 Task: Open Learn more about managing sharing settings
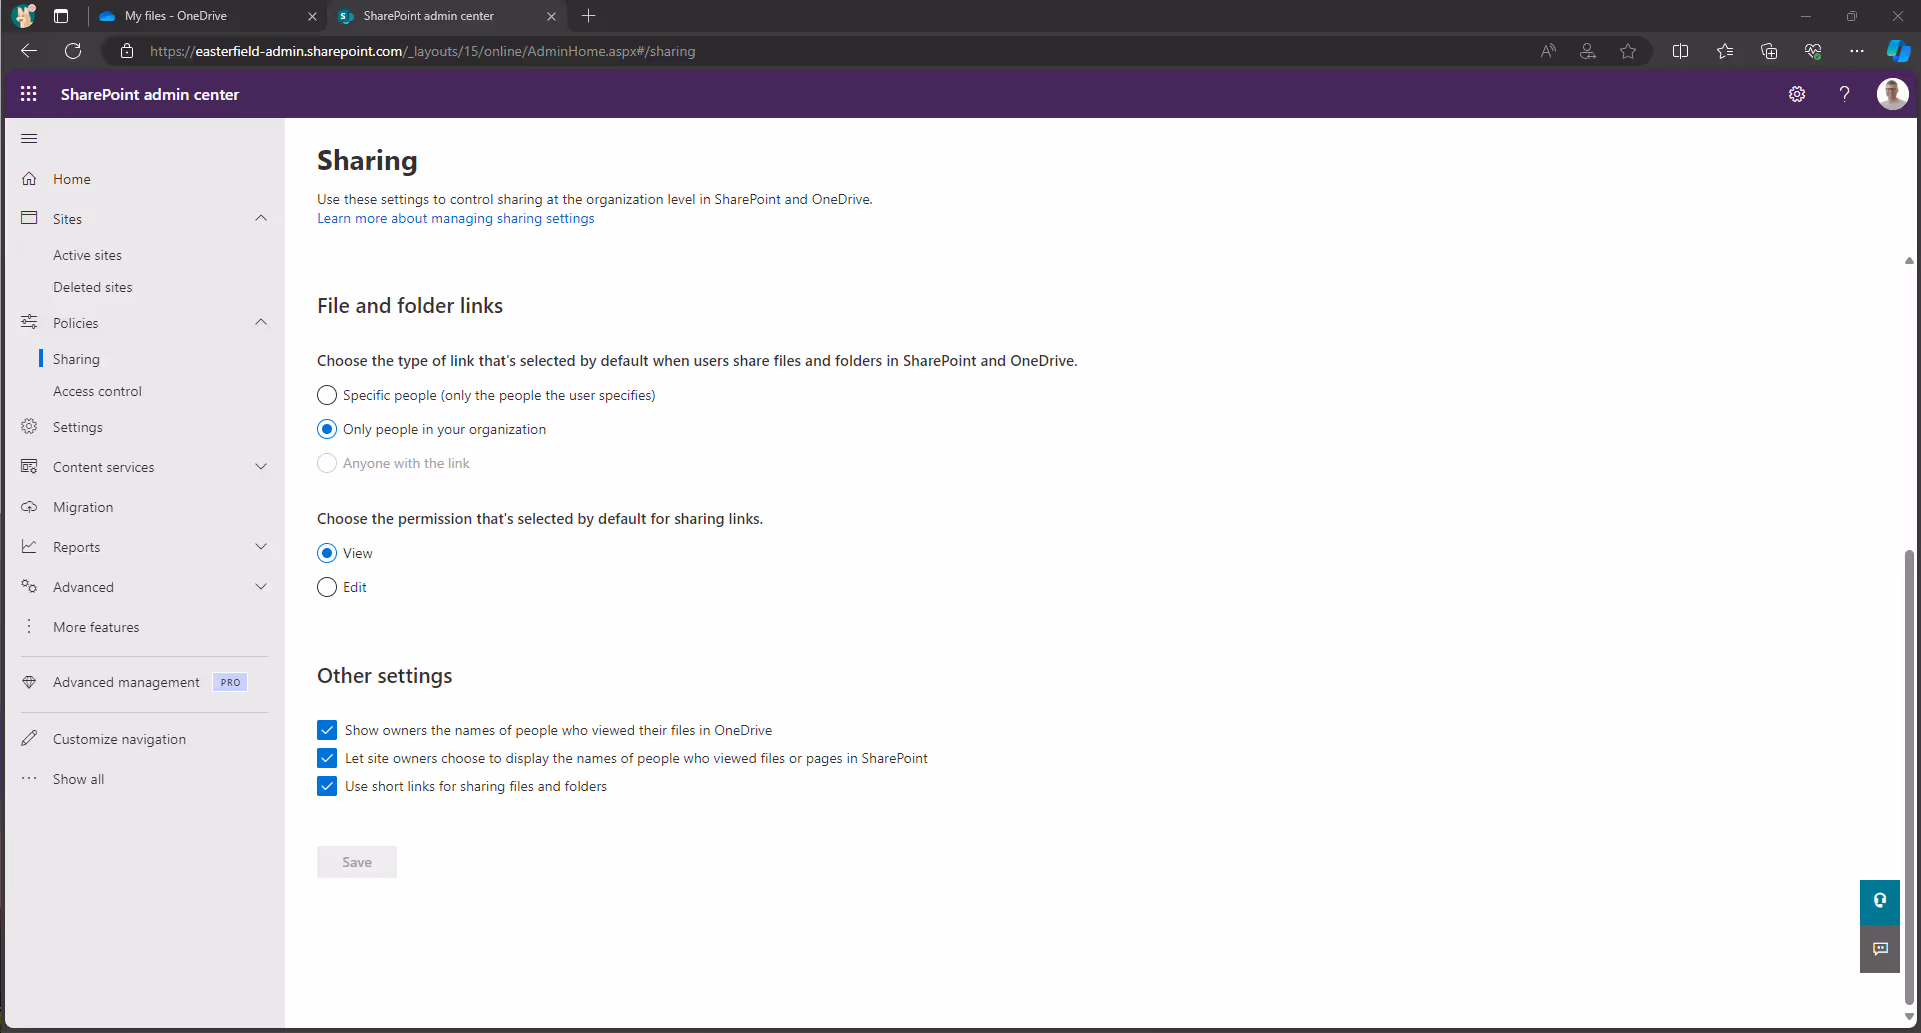click(x=456, y=218)
